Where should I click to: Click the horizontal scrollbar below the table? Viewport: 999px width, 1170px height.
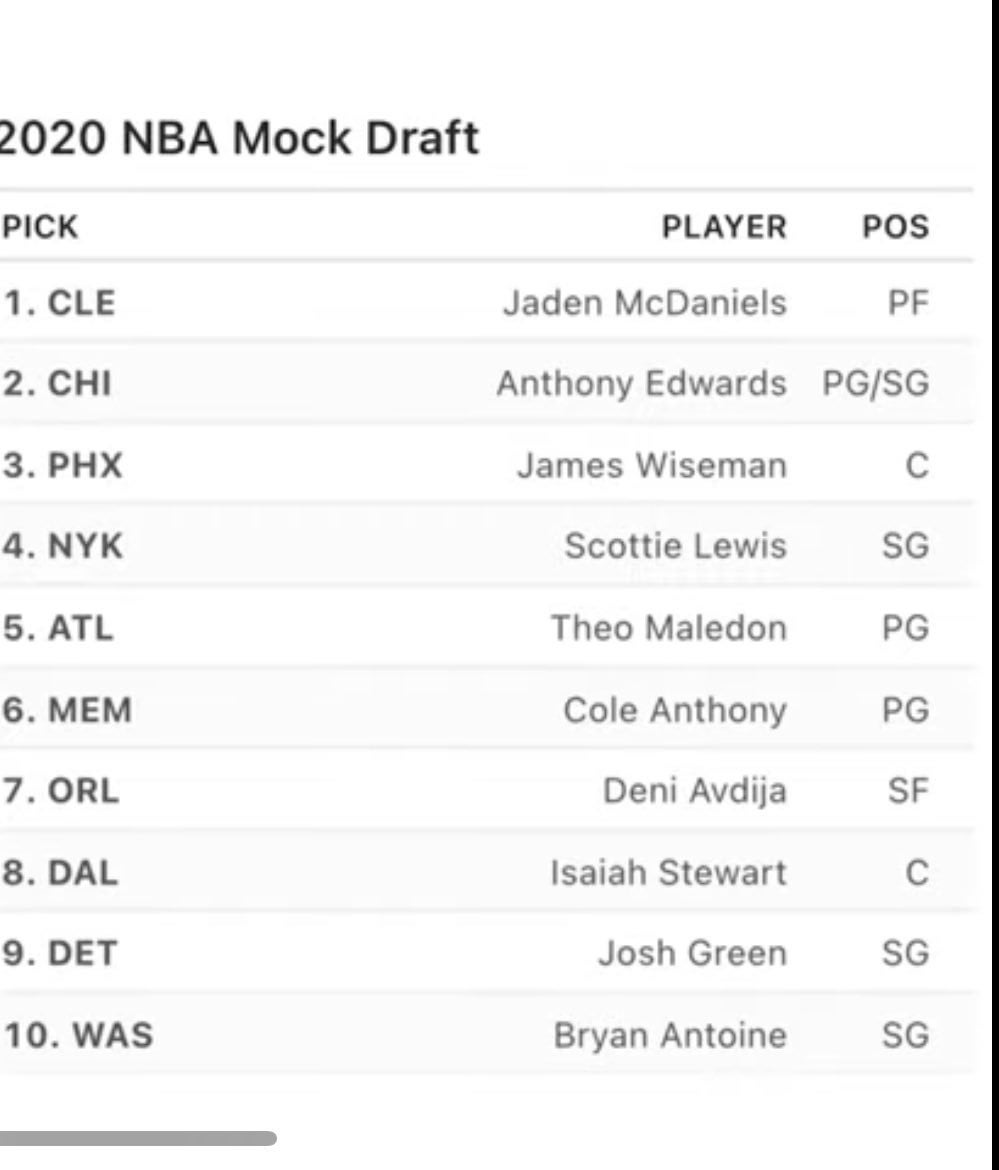point(137,1138)
